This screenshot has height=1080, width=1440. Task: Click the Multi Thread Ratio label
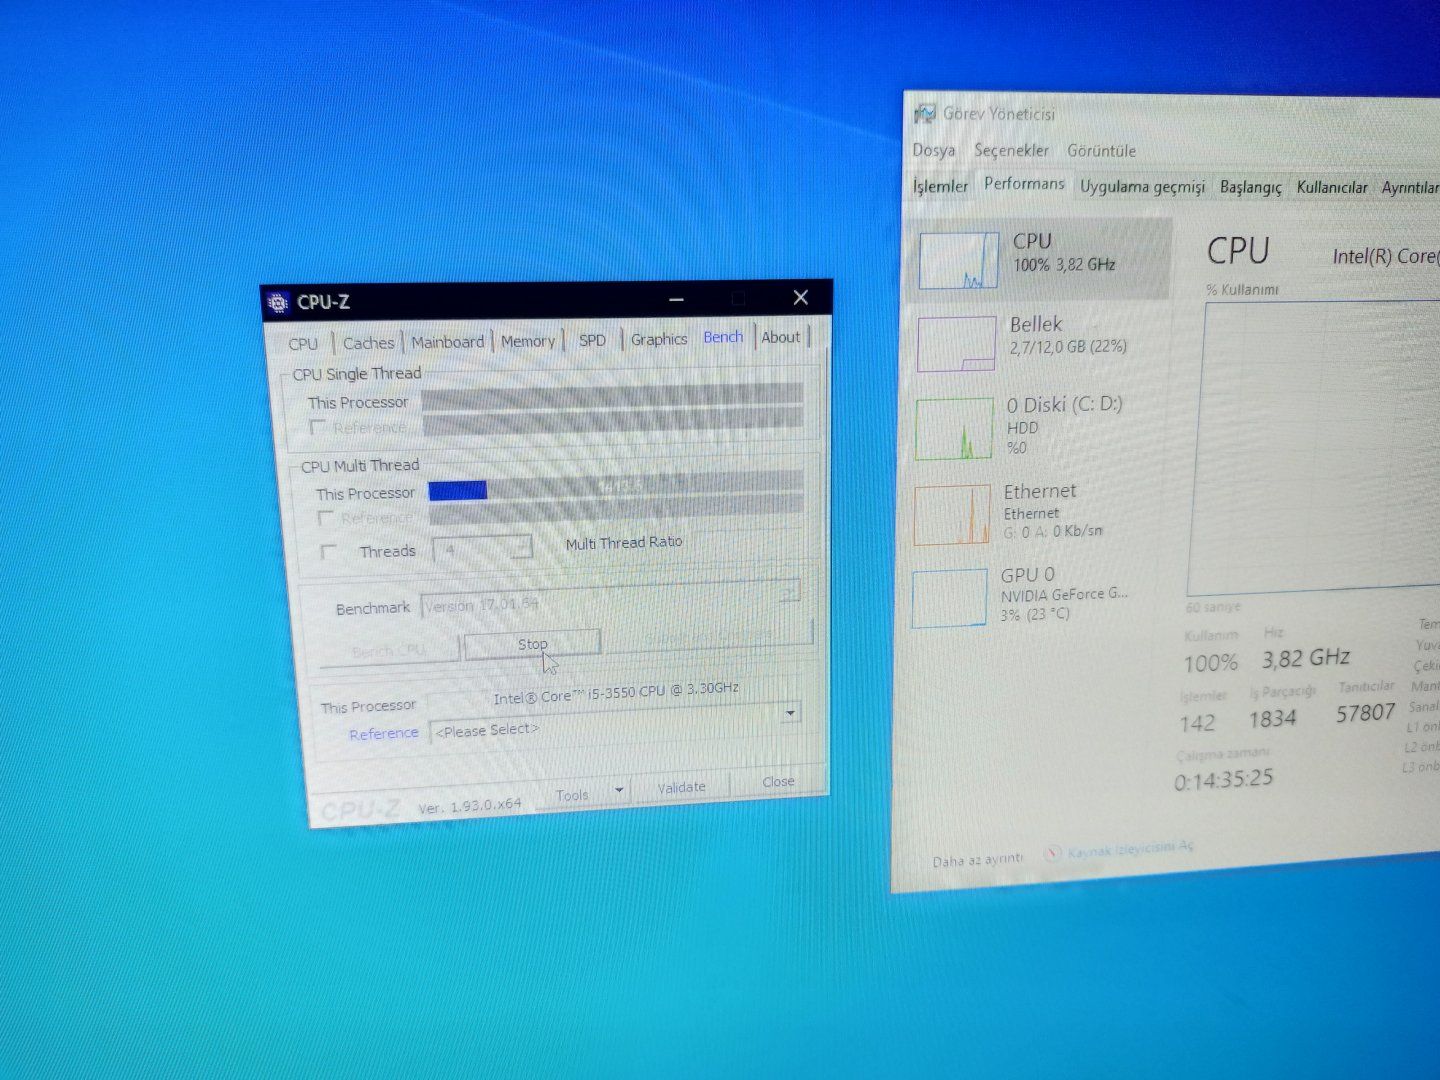coord(624,543)
